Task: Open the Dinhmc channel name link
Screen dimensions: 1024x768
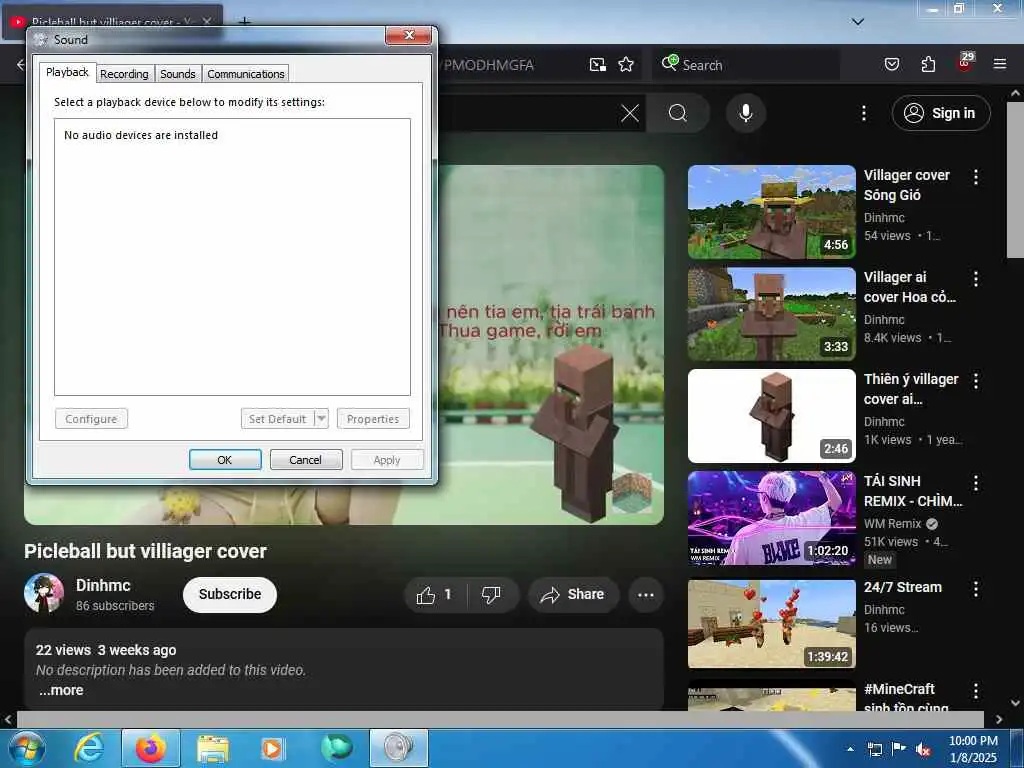Action: tap(103, 585)
